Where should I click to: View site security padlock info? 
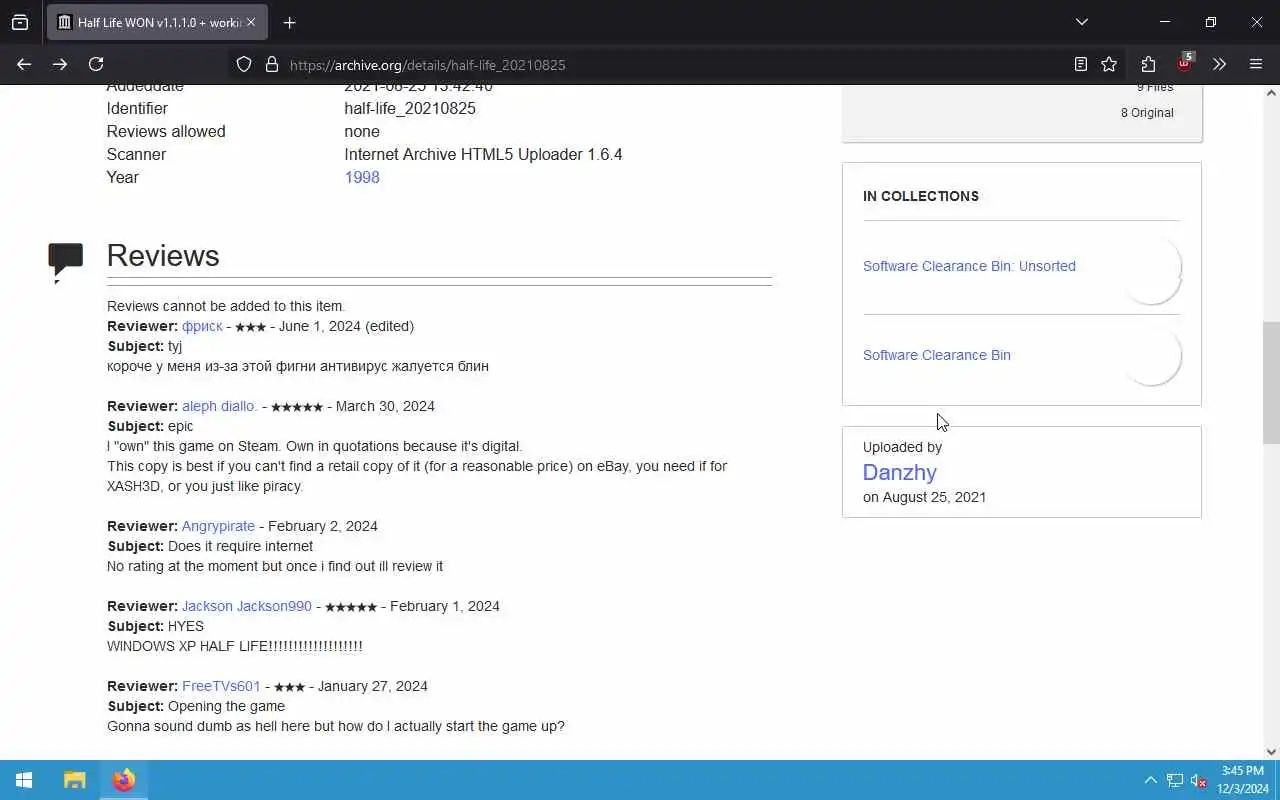(271, 64)
